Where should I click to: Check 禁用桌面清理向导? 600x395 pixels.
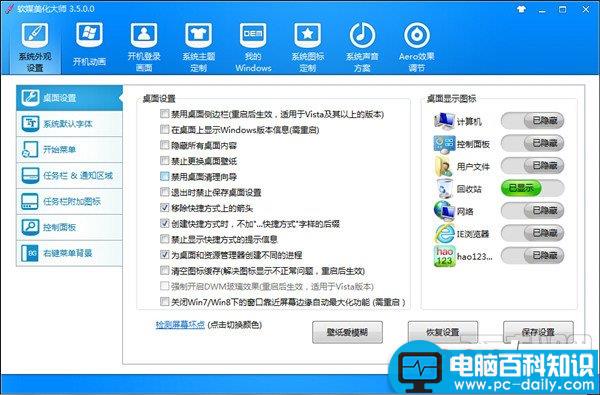(165, 176)
